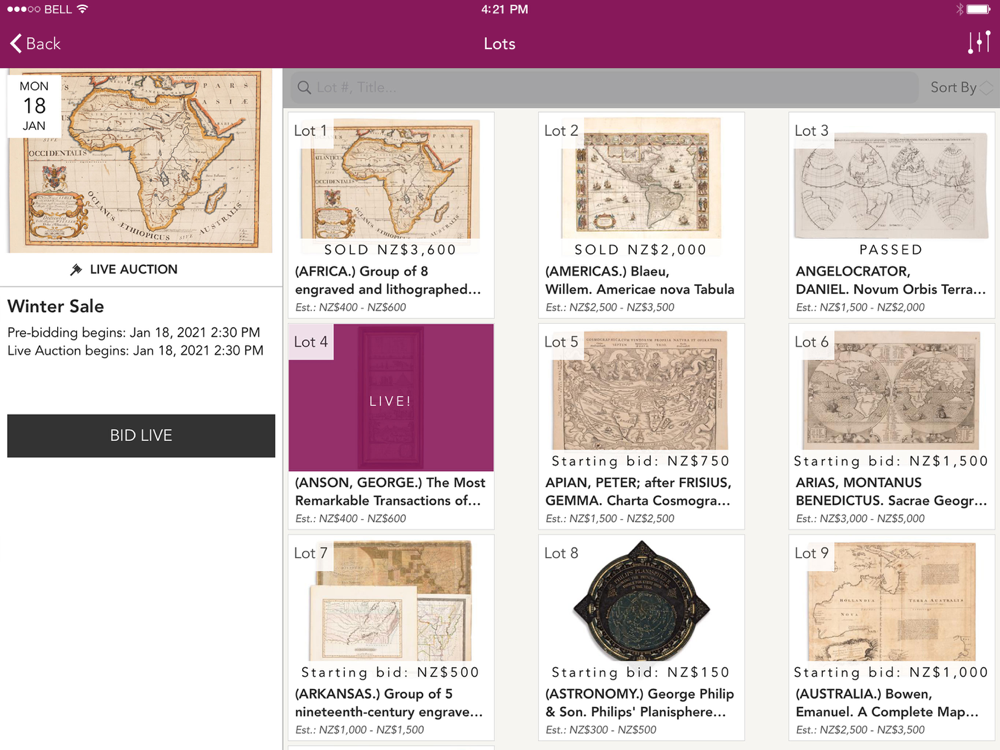Click 'Starting bid: NZ$1,500' on Lot 6
Viewport: 1000px width, 750px height.
[891, 461]
